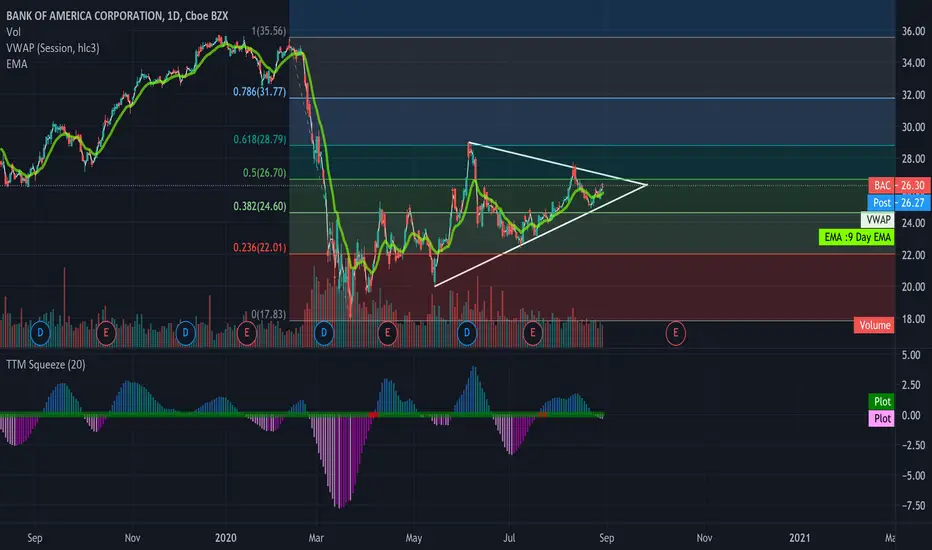932x550 pixels.
Task: Click the Fibonacci 0(17.83) level label
Action: [269, 314]
